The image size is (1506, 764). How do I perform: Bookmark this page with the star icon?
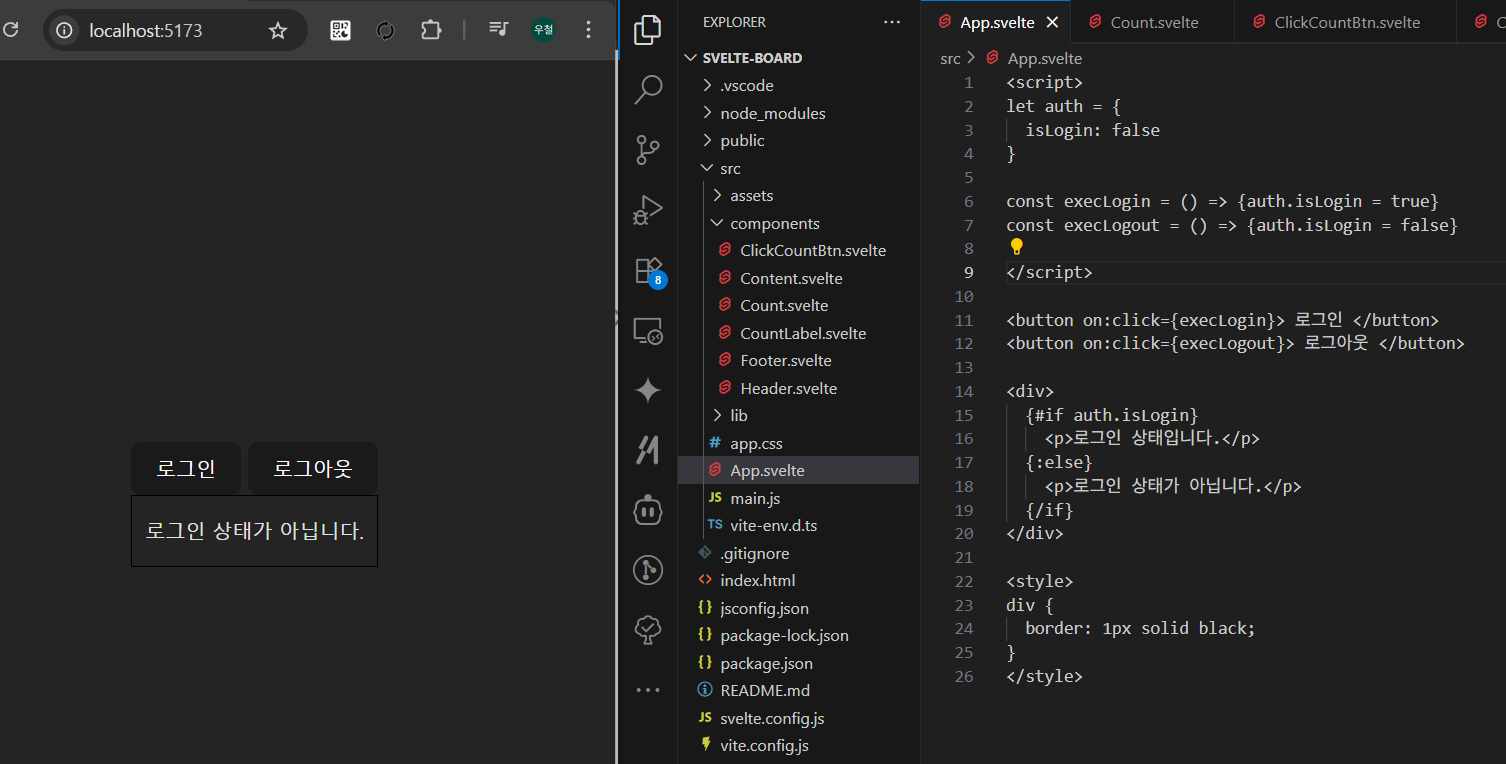tap(278, 30)
